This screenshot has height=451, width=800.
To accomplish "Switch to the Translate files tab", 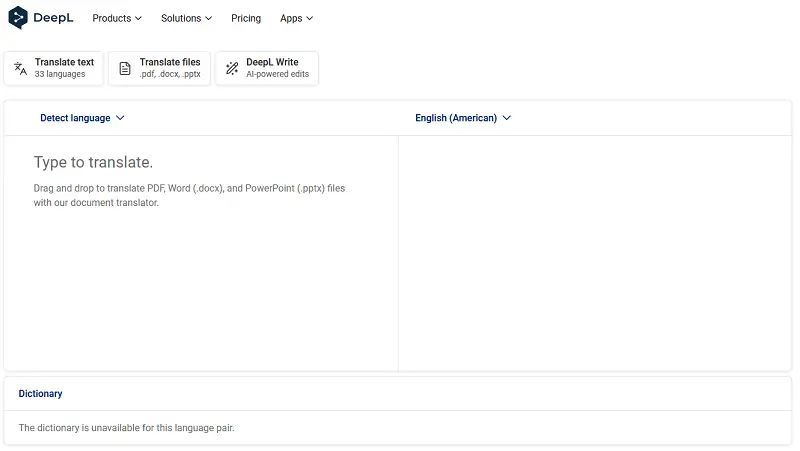I will click(159, 68).
